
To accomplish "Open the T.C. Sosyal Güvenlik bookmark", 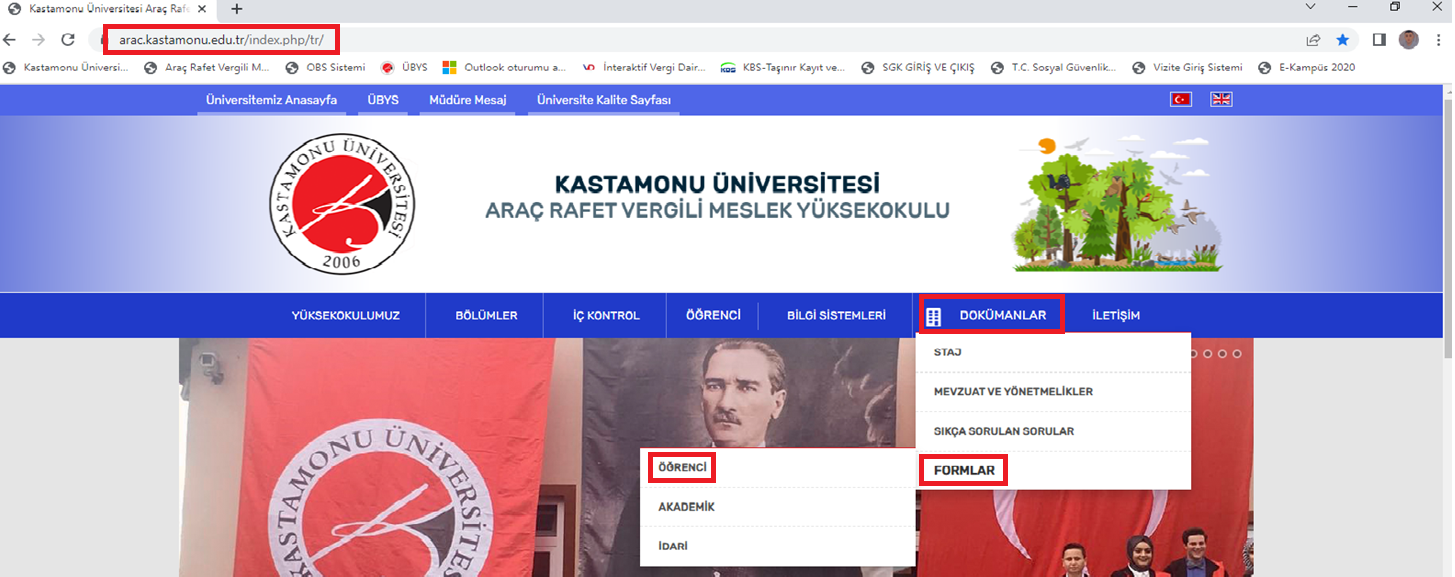I will [1054, 68].
